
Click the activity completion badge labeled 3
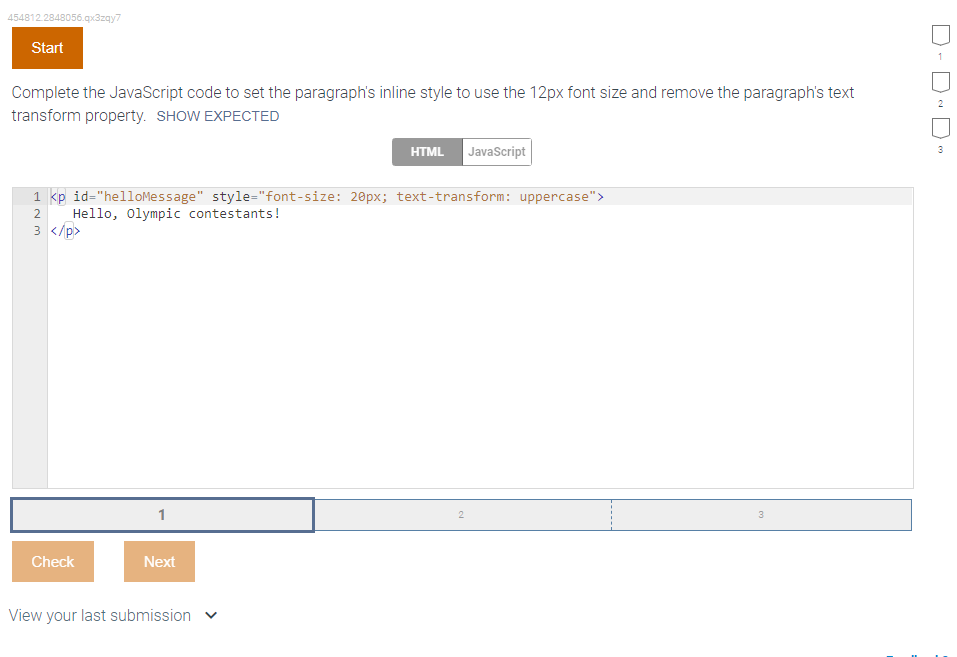pos(939,126)
